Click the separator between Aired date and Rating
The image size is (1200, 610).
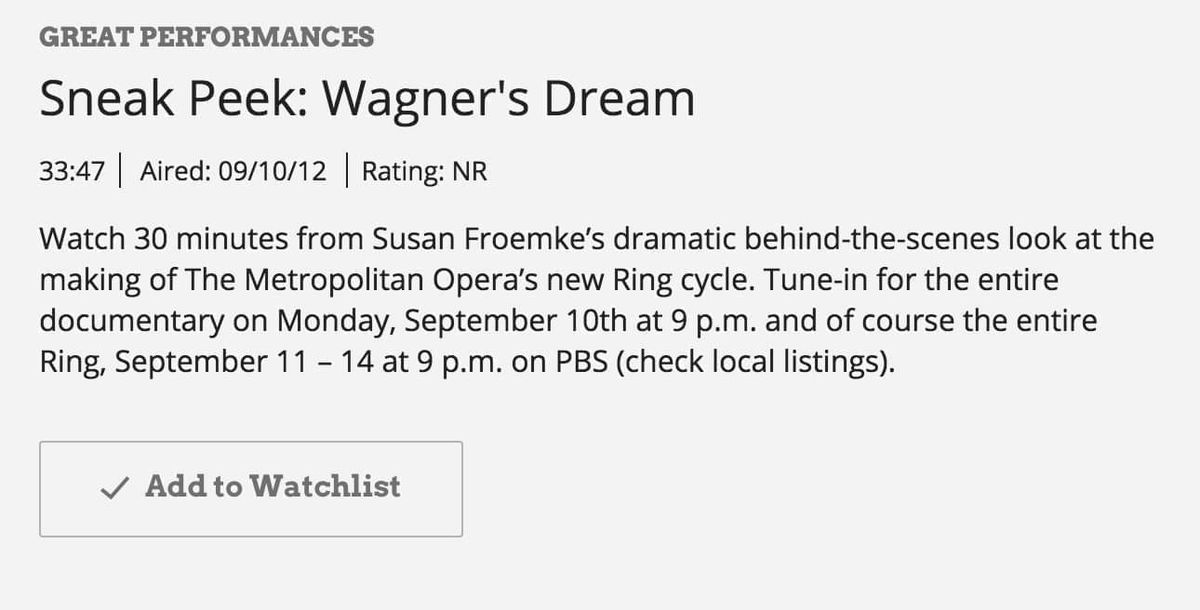(x=347, y=170)
